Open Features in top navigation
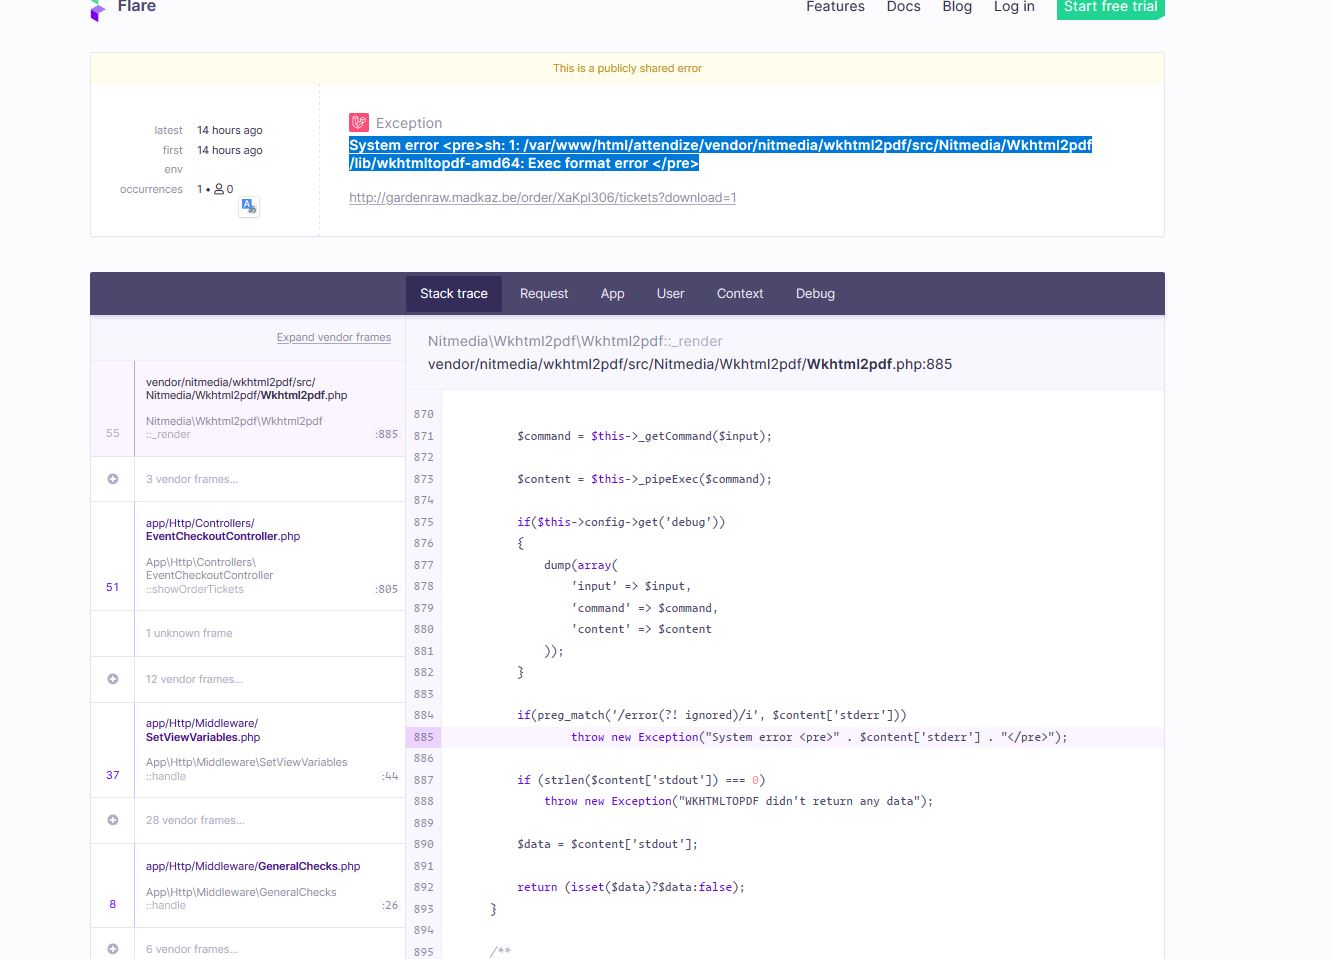Viewport: 1331px width, 959px height. pos(835,7)
